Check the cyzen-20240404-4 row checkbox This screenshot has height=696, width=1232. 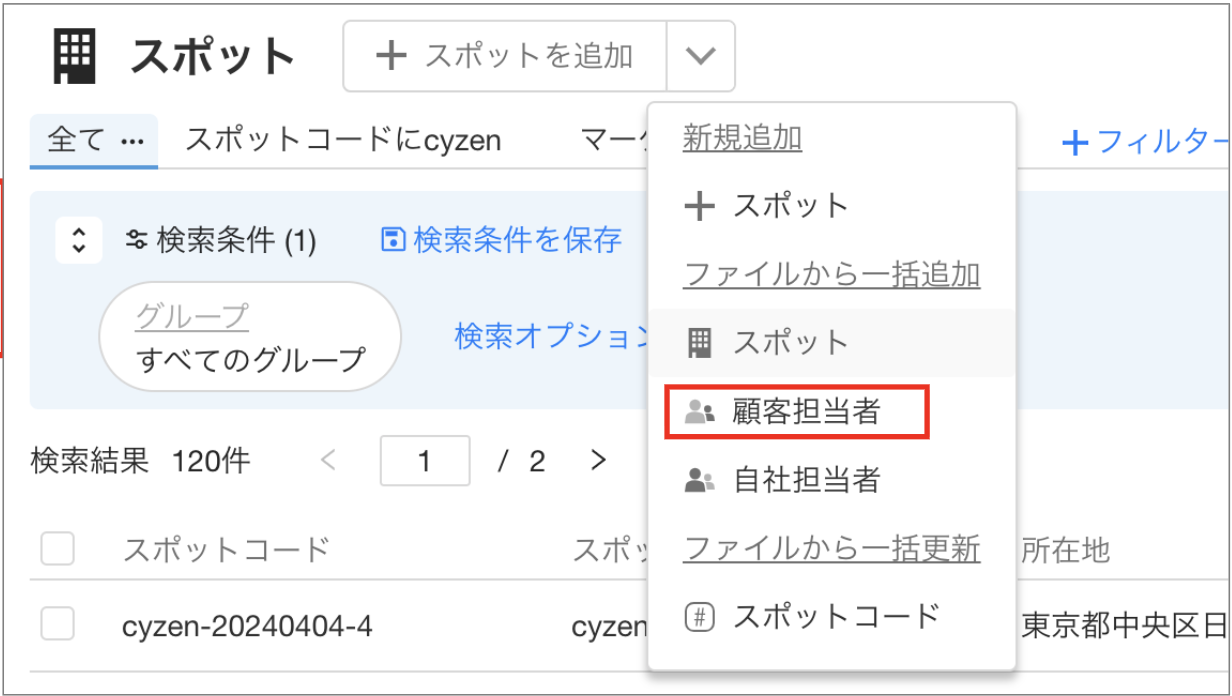click(x=58, y=624)
